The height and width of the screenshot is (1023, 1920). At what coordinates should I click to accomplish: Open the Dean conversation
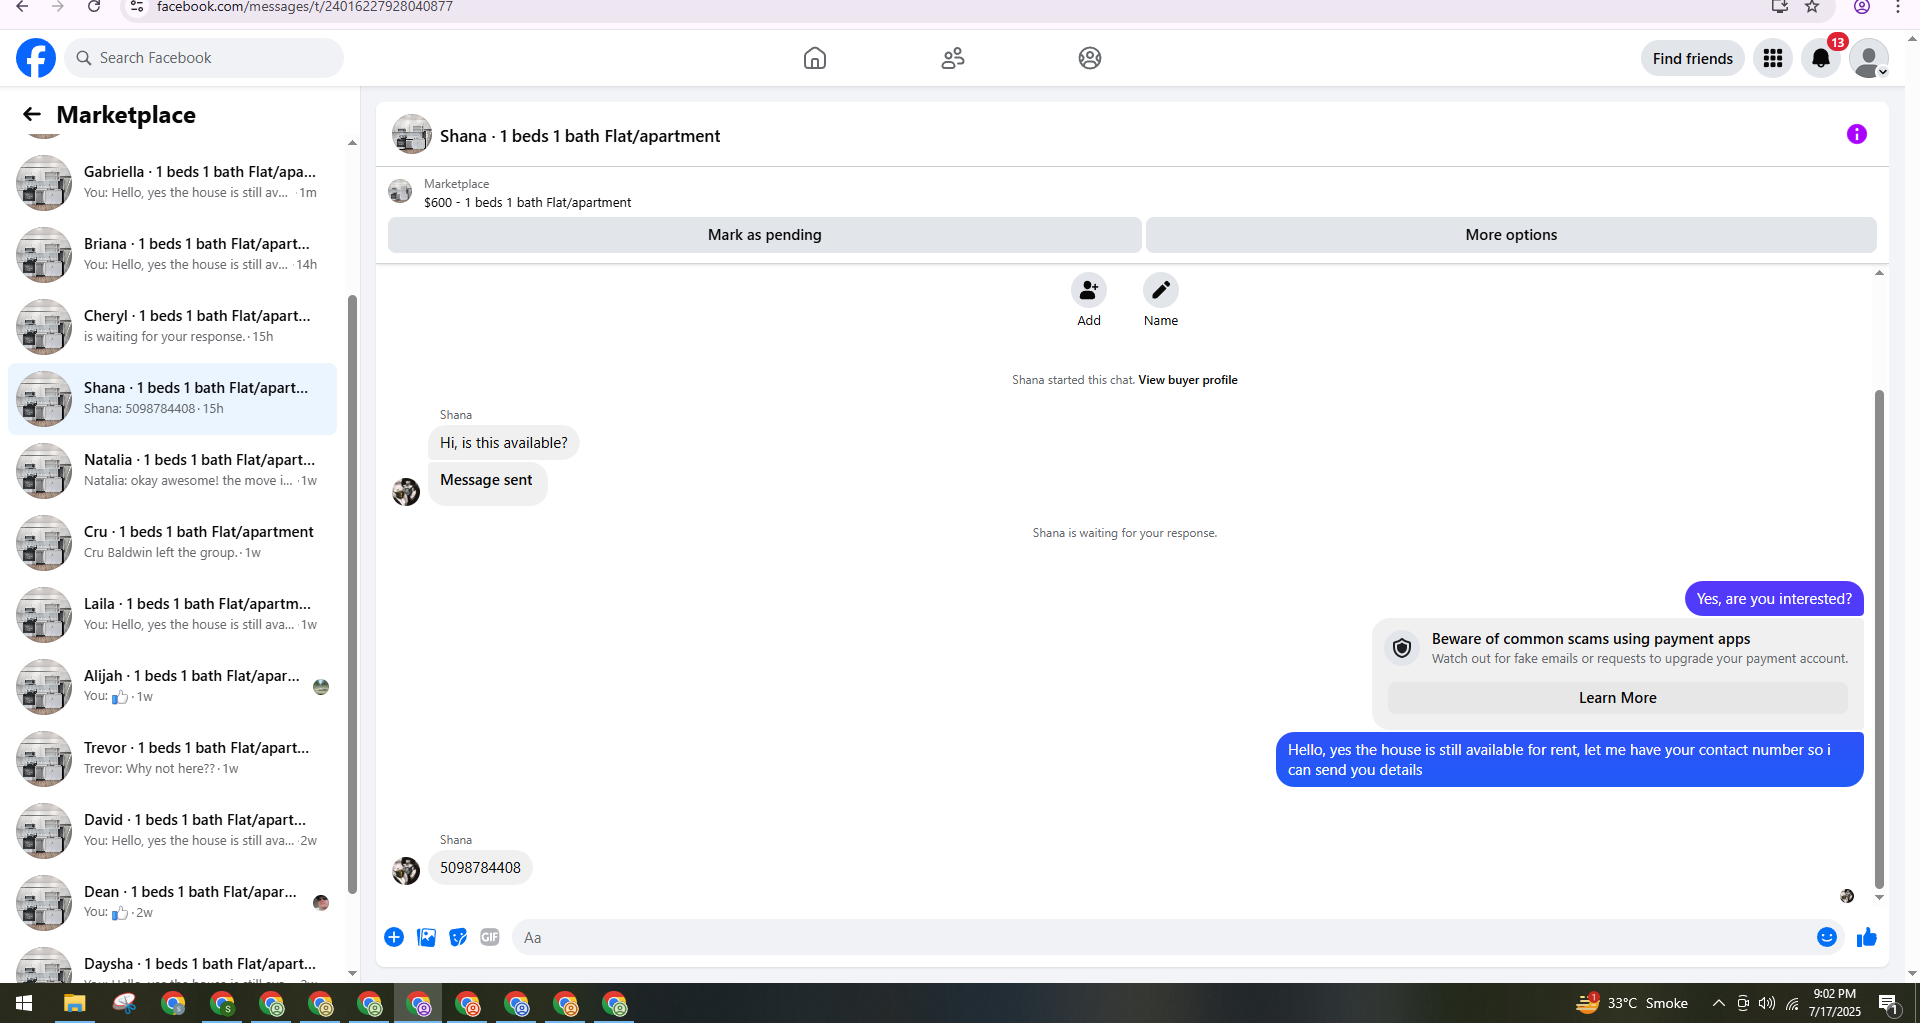pos(172,902)
